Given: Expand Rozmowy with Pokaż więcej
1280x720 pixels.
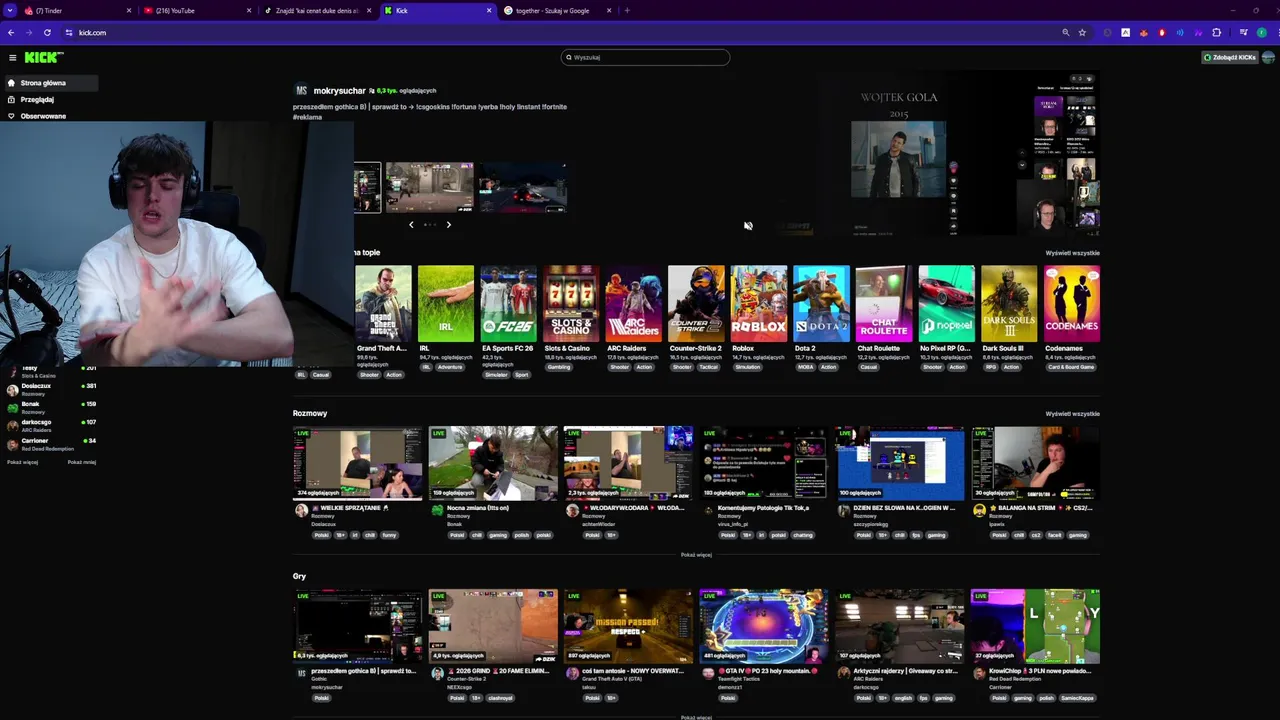Looking at the screenshot, I should (x=696, y=555).
